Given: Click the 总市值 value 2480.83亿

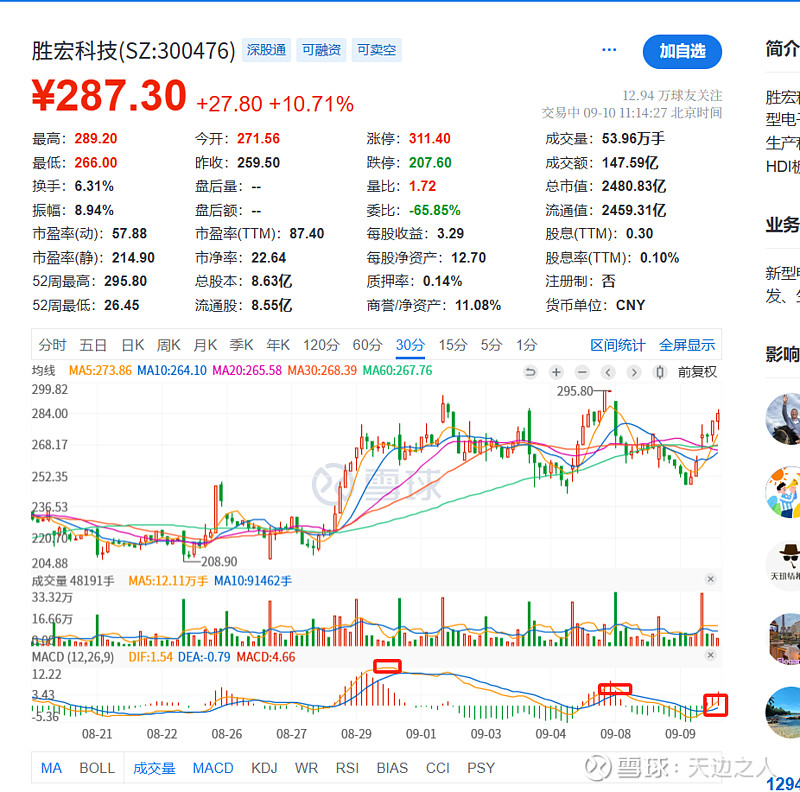Looking at the screenshot, I should tap(634, 186).
